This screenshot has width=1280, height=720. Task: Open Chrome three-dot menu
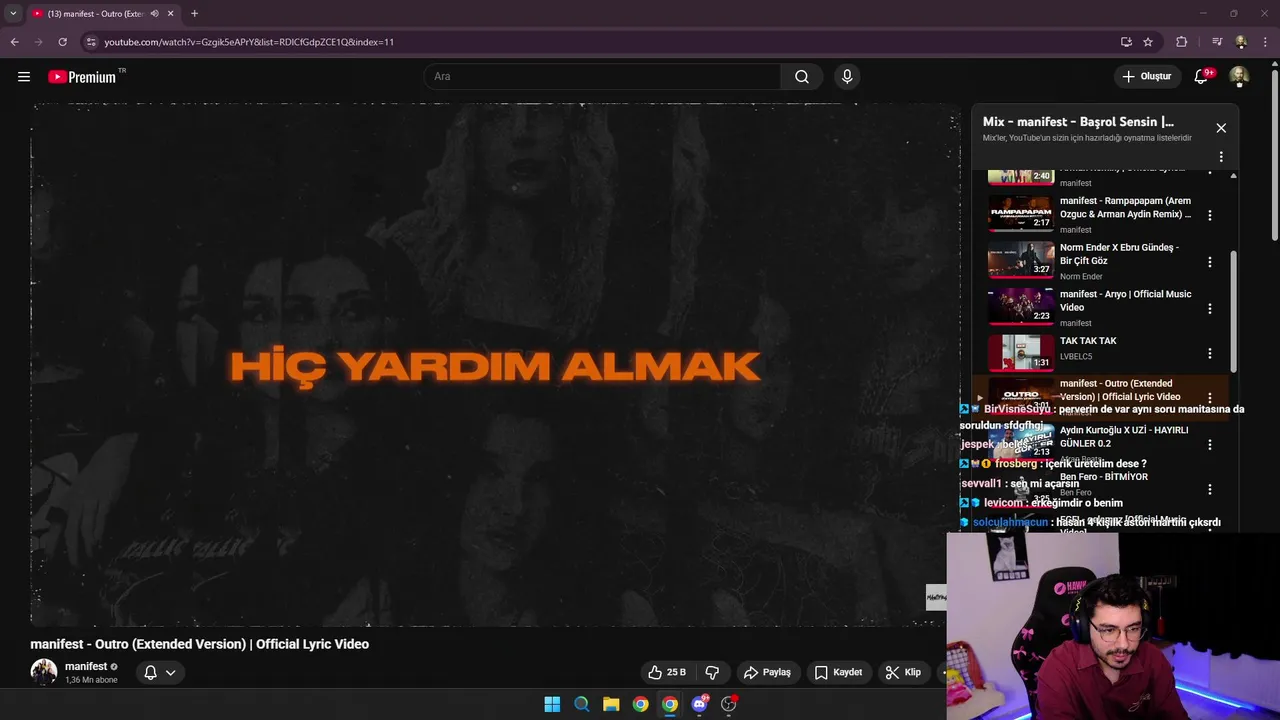[x=1265, y=42]
